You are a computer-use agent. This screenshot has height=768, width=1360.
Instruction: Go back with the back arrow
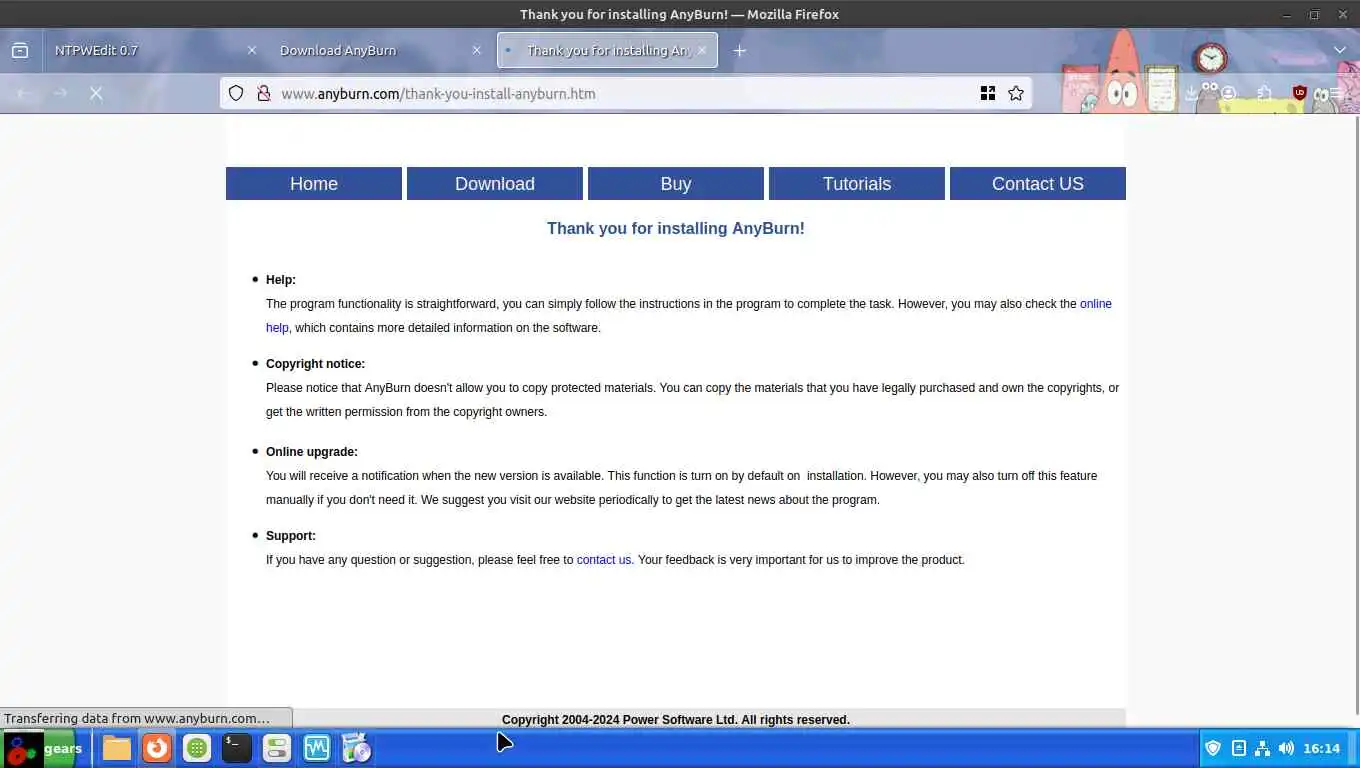point(25,93)
